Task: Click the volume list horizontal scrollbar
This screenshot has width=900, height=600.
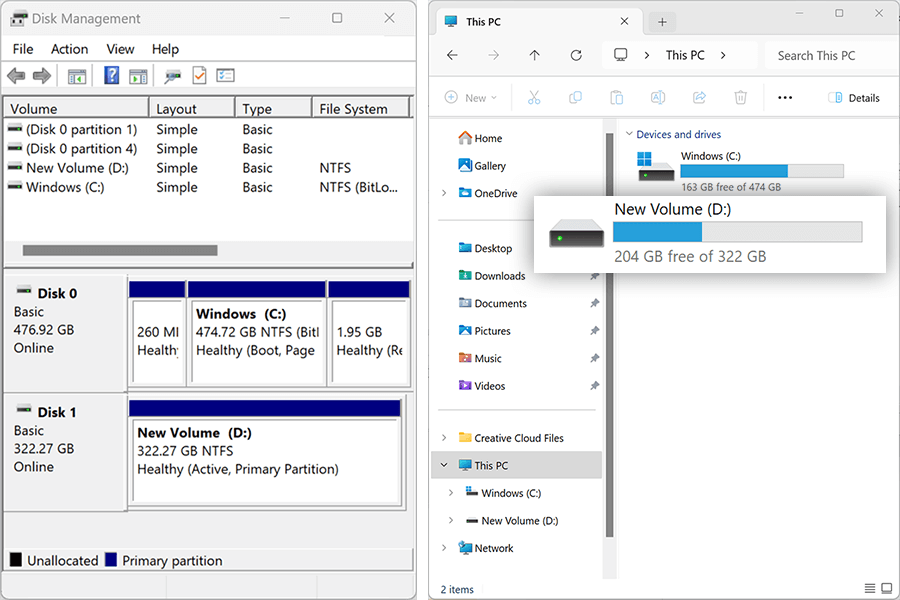Action: pyautogui.click(x=120, y=250)
